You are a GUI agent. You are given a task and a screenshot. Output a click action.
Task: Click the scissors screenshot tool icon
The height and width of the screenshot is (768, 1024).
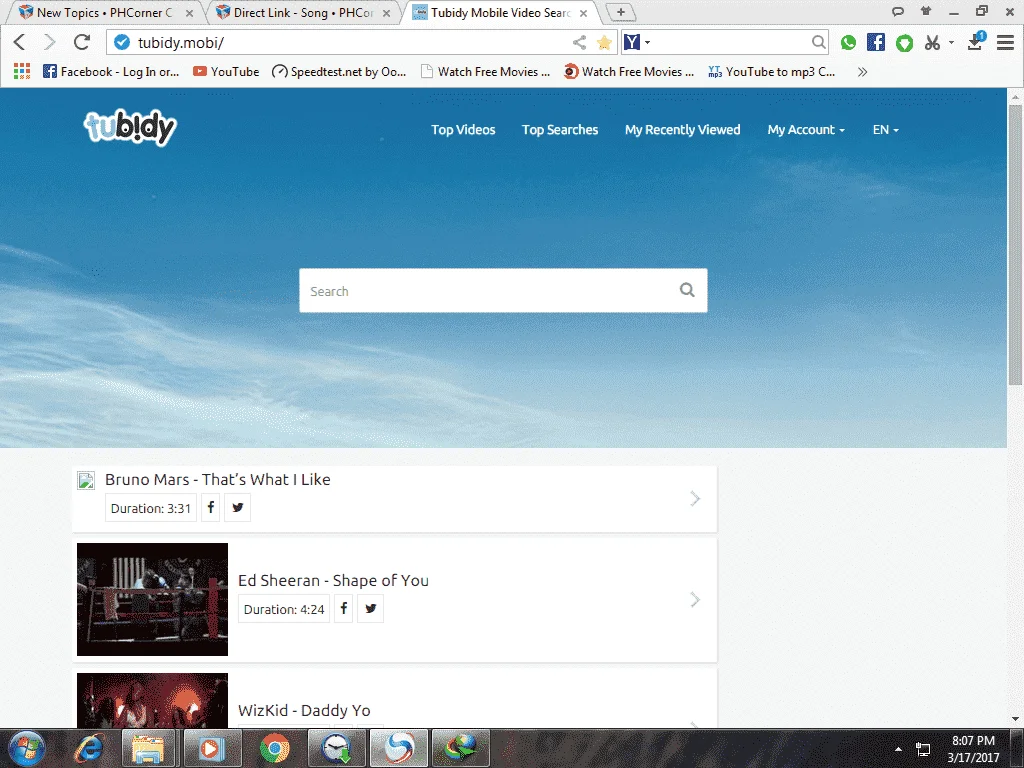pyautogui.click(x=933, y=42)
